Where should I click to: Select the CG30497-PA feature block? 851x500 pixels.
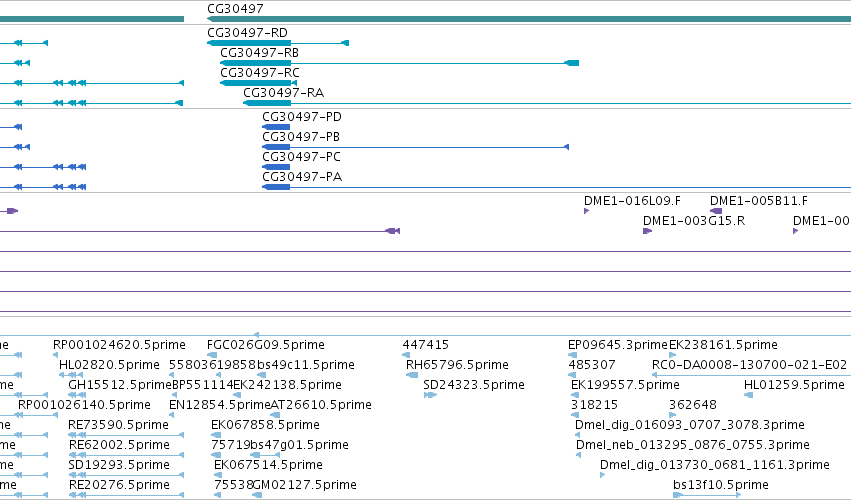tap(276, 187)
